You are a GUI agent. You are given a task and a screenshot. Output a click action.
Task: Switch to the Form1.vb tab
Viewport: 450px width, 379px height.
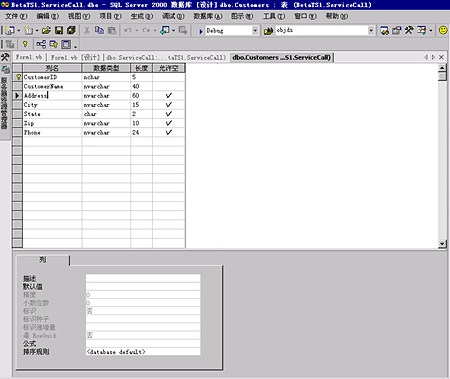coord(29,57)
